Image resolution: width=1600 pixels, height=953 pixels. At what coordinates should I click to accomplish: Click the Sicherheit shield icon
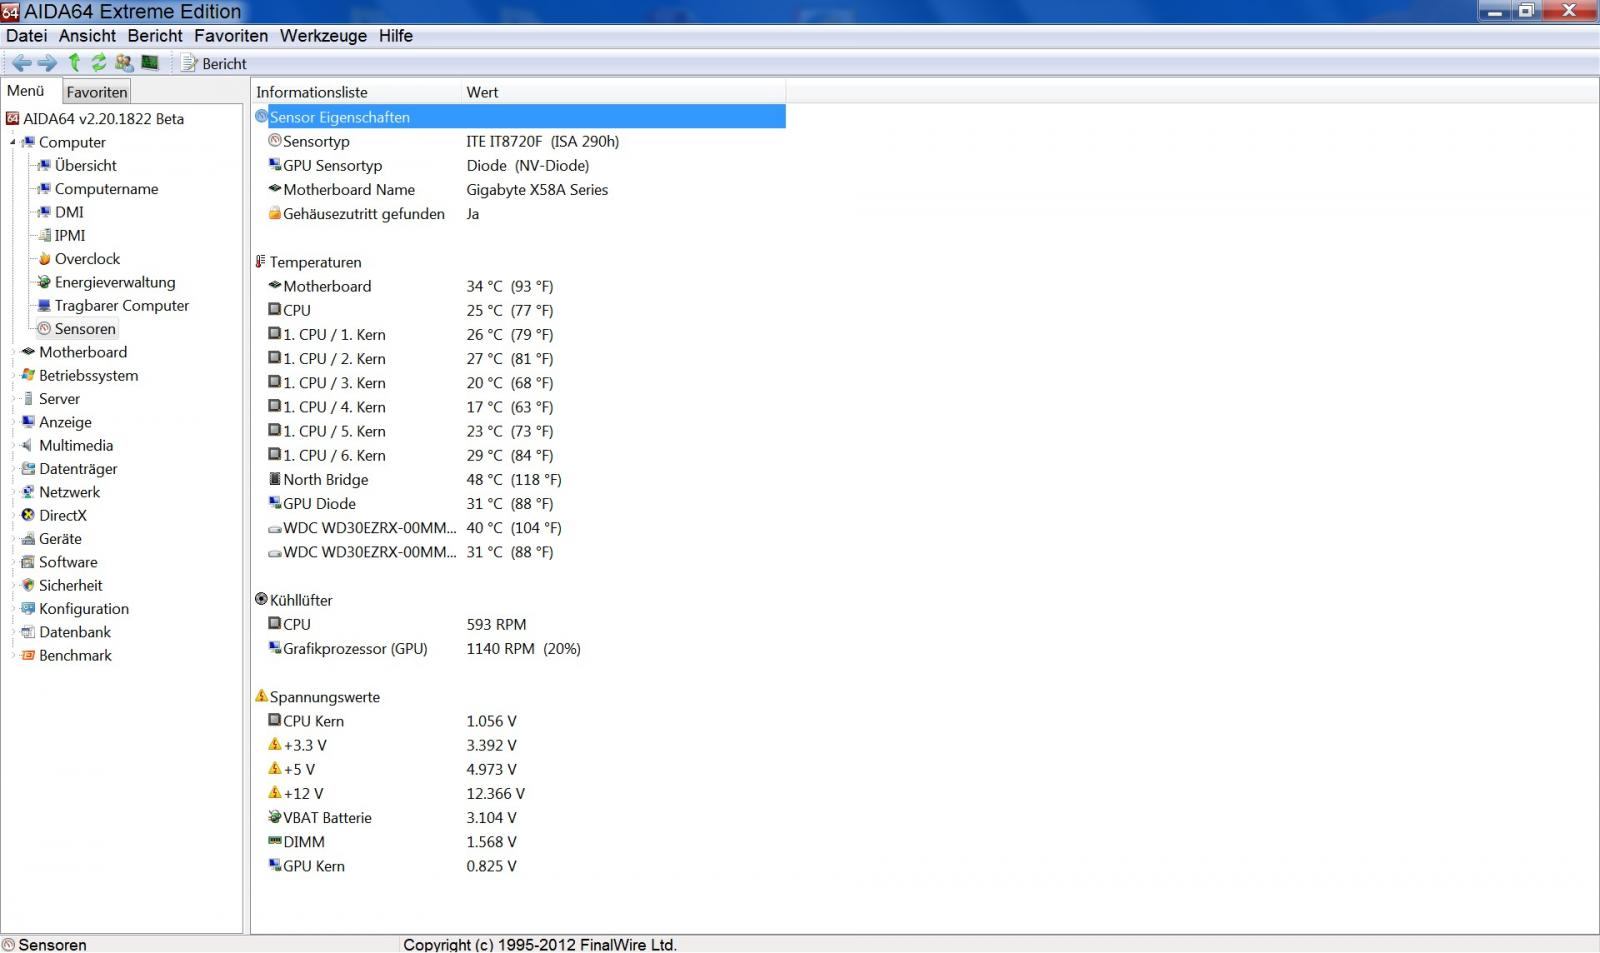[x=28, y=585]
